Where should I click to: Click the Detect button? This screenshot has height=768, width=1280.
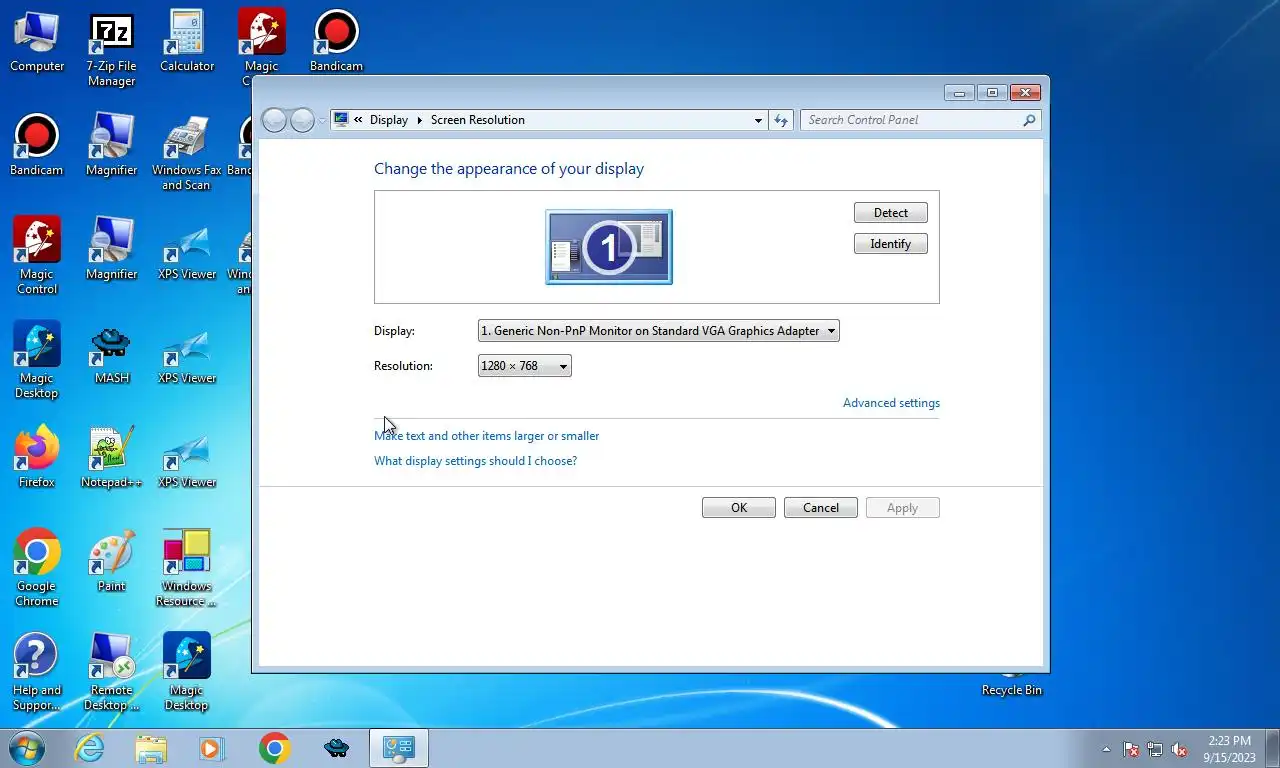890,213
